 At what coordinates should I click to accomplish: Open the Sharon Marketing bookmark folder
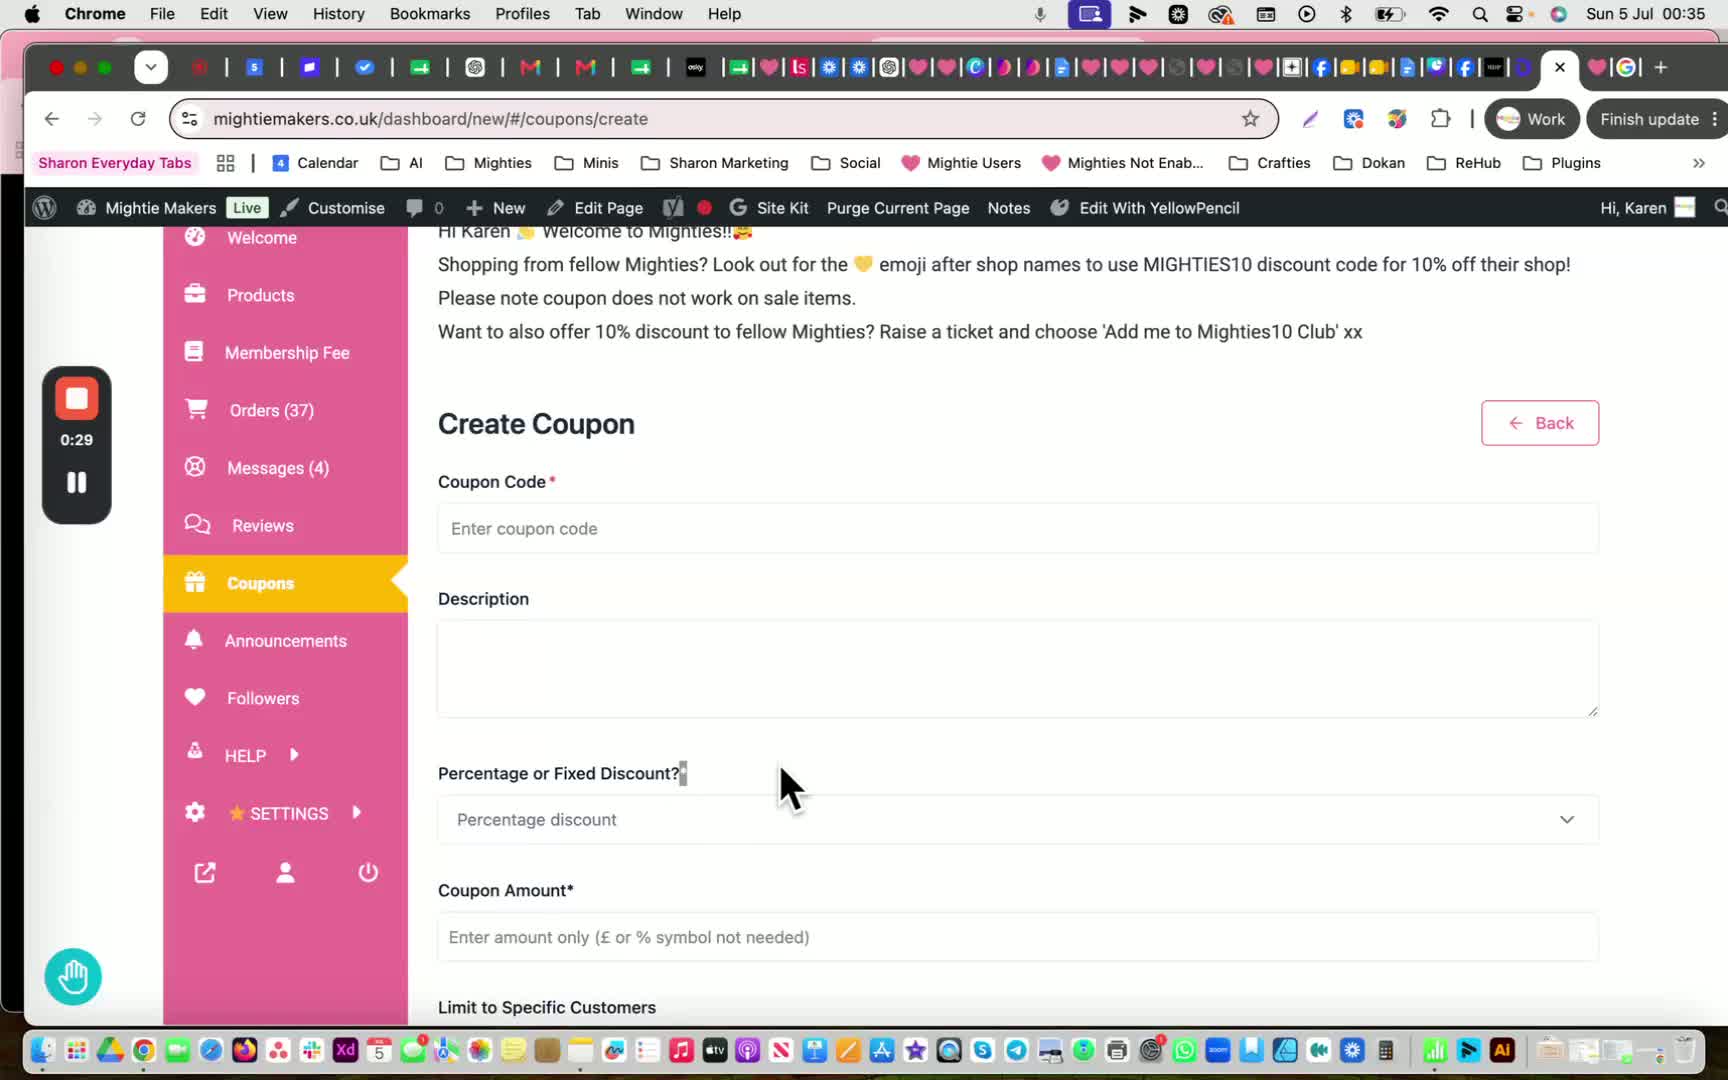(x=715, y=163)
